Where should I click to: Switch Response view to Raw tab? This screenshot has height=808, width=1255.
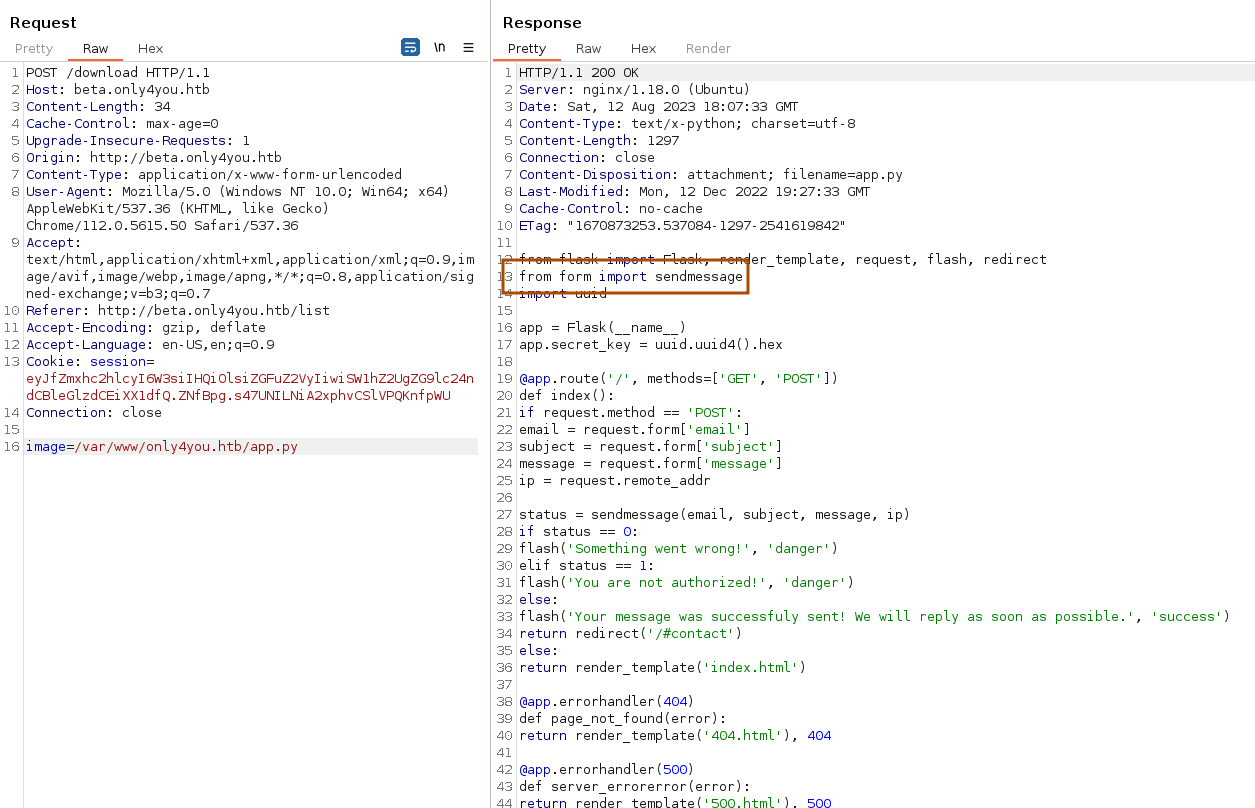click(588, 48)
